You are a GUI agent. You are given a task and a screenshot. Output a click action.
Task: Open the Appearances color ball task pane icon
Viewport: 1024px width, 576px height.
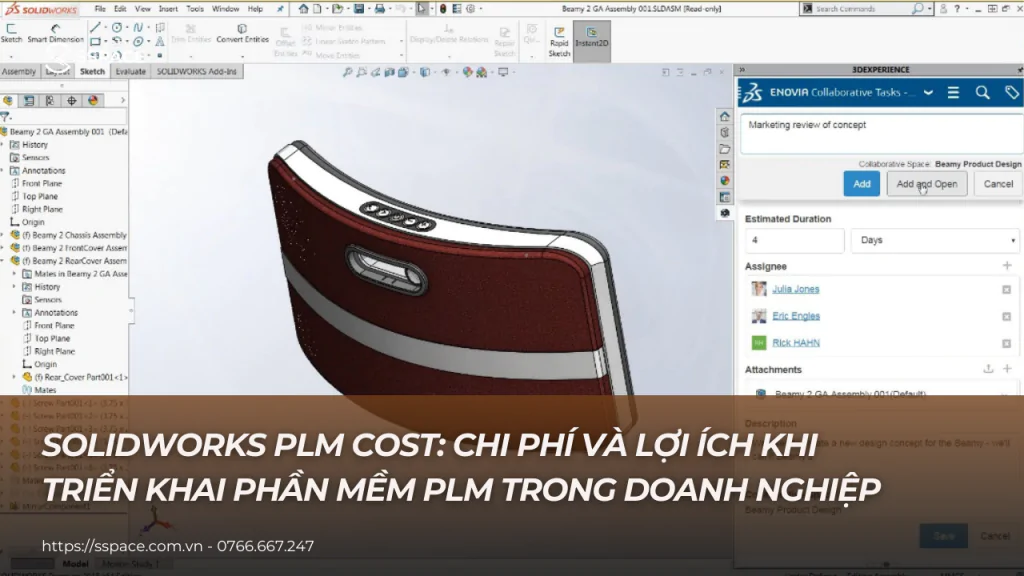click(724, 181)
